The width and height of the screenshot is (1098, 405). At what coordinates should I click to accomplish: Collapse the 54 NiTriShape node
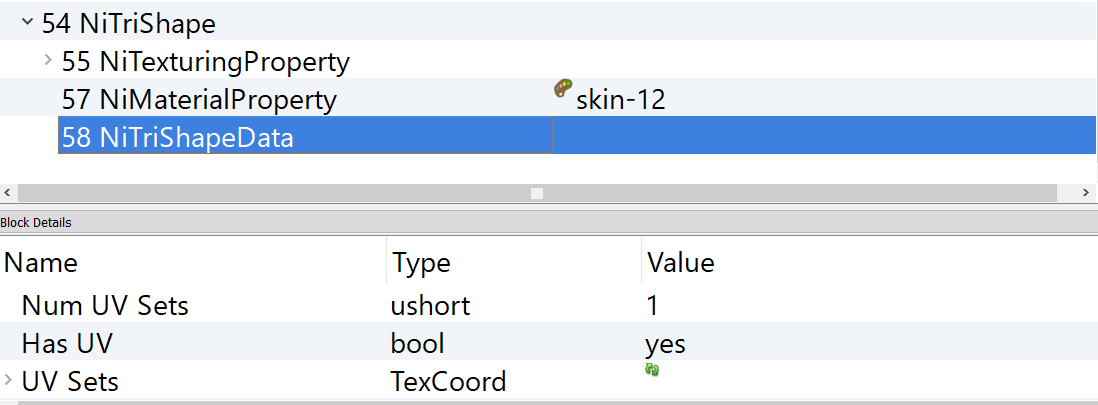(x=27, y=22)
